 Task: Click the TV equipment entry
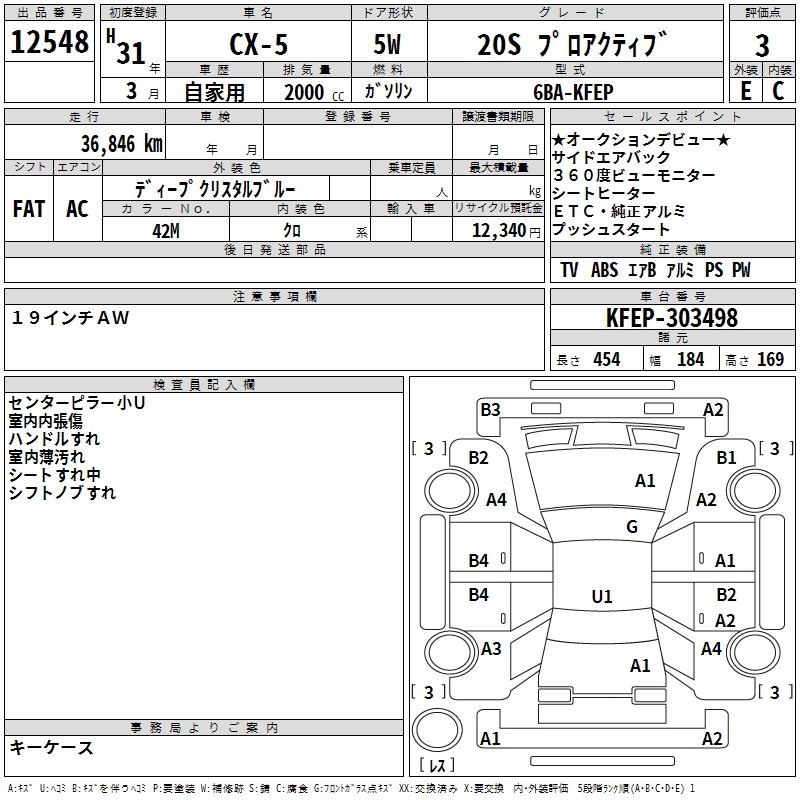tap(569, 270)
